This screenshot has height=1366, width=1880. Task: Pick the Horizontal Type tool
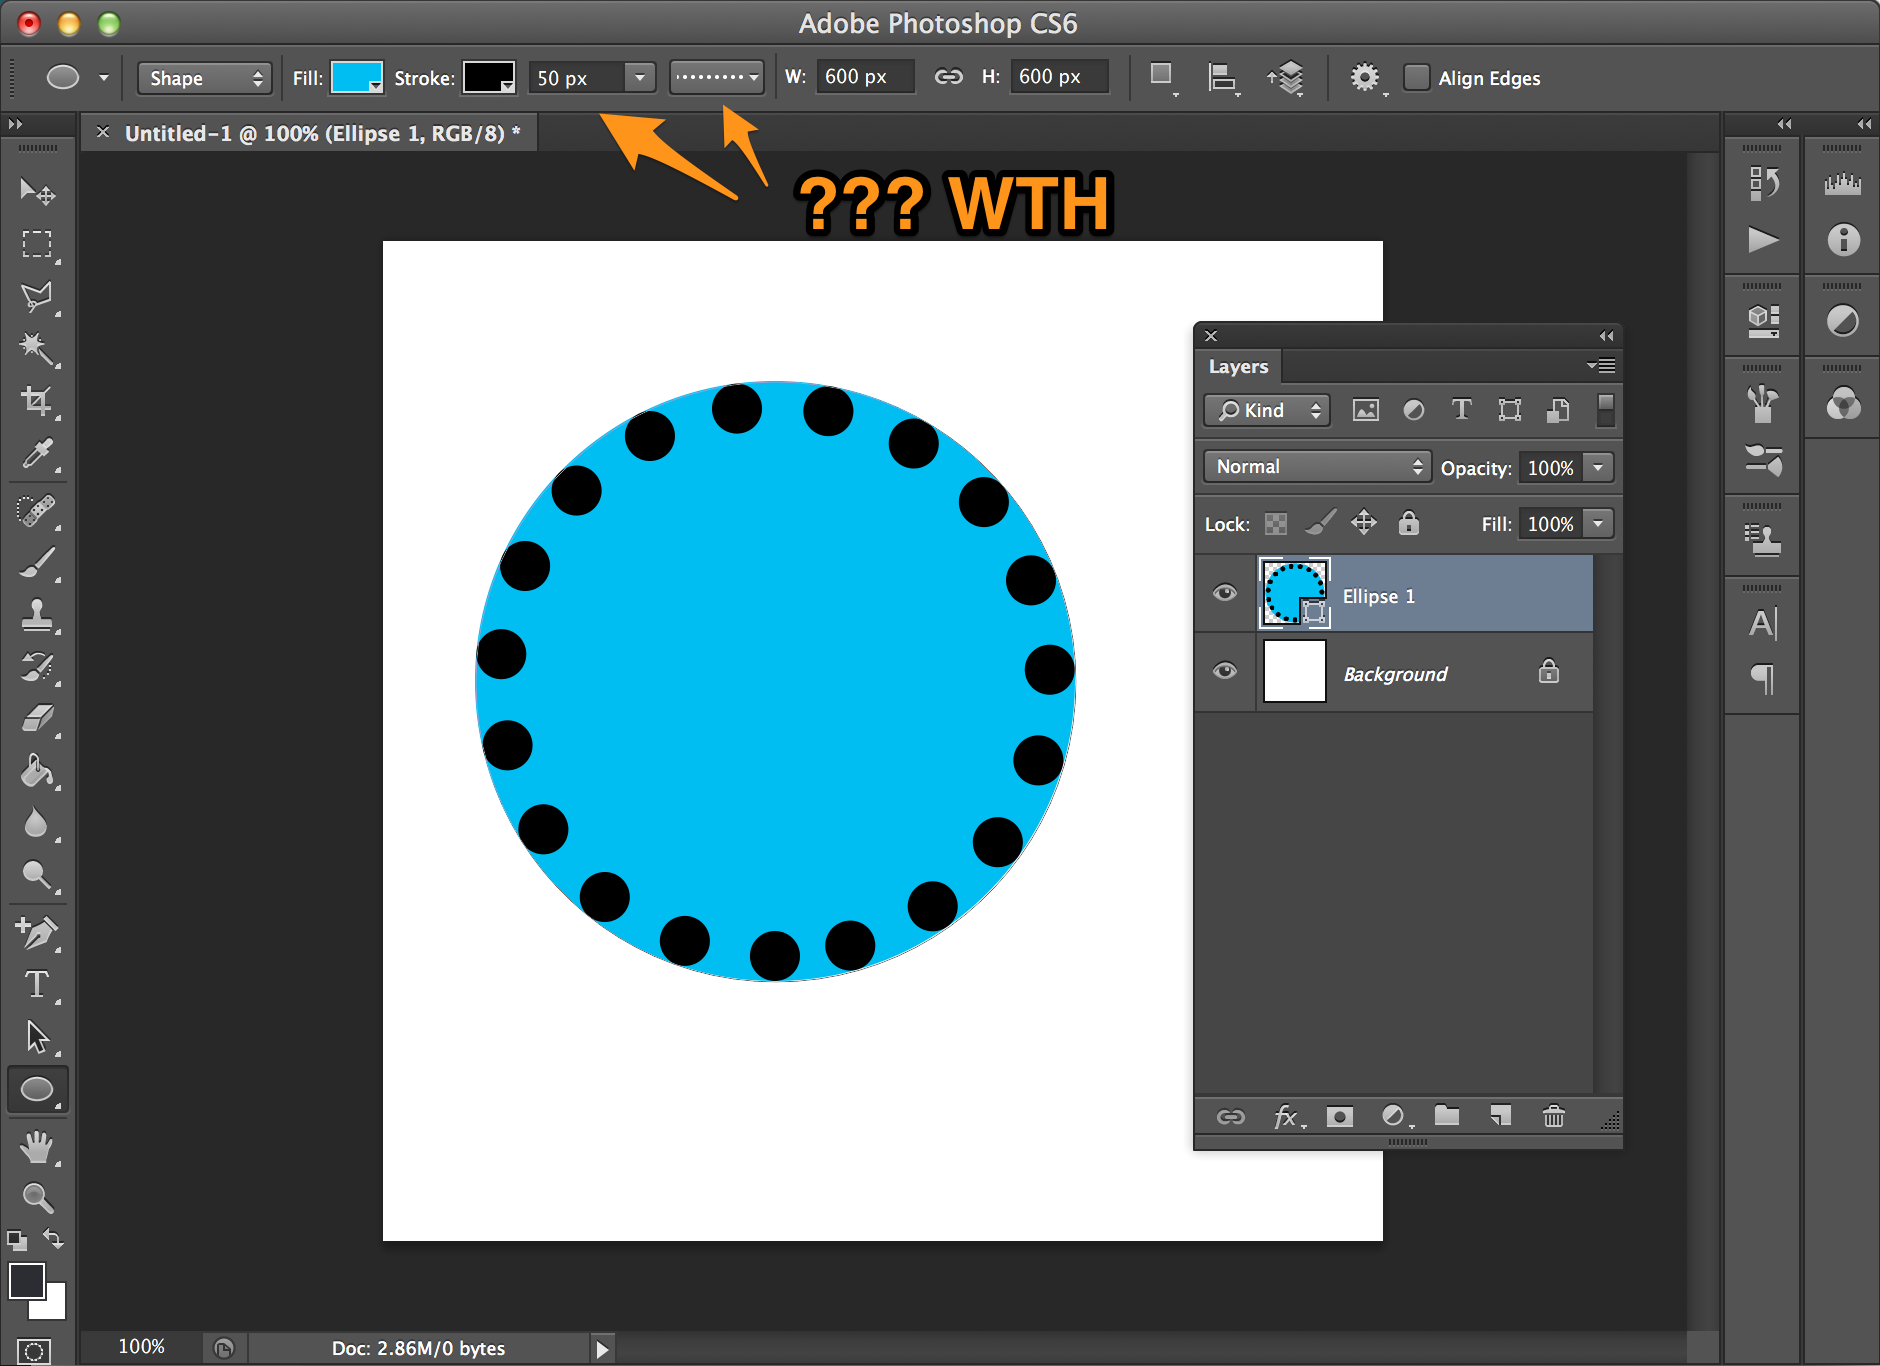(37, 986)
